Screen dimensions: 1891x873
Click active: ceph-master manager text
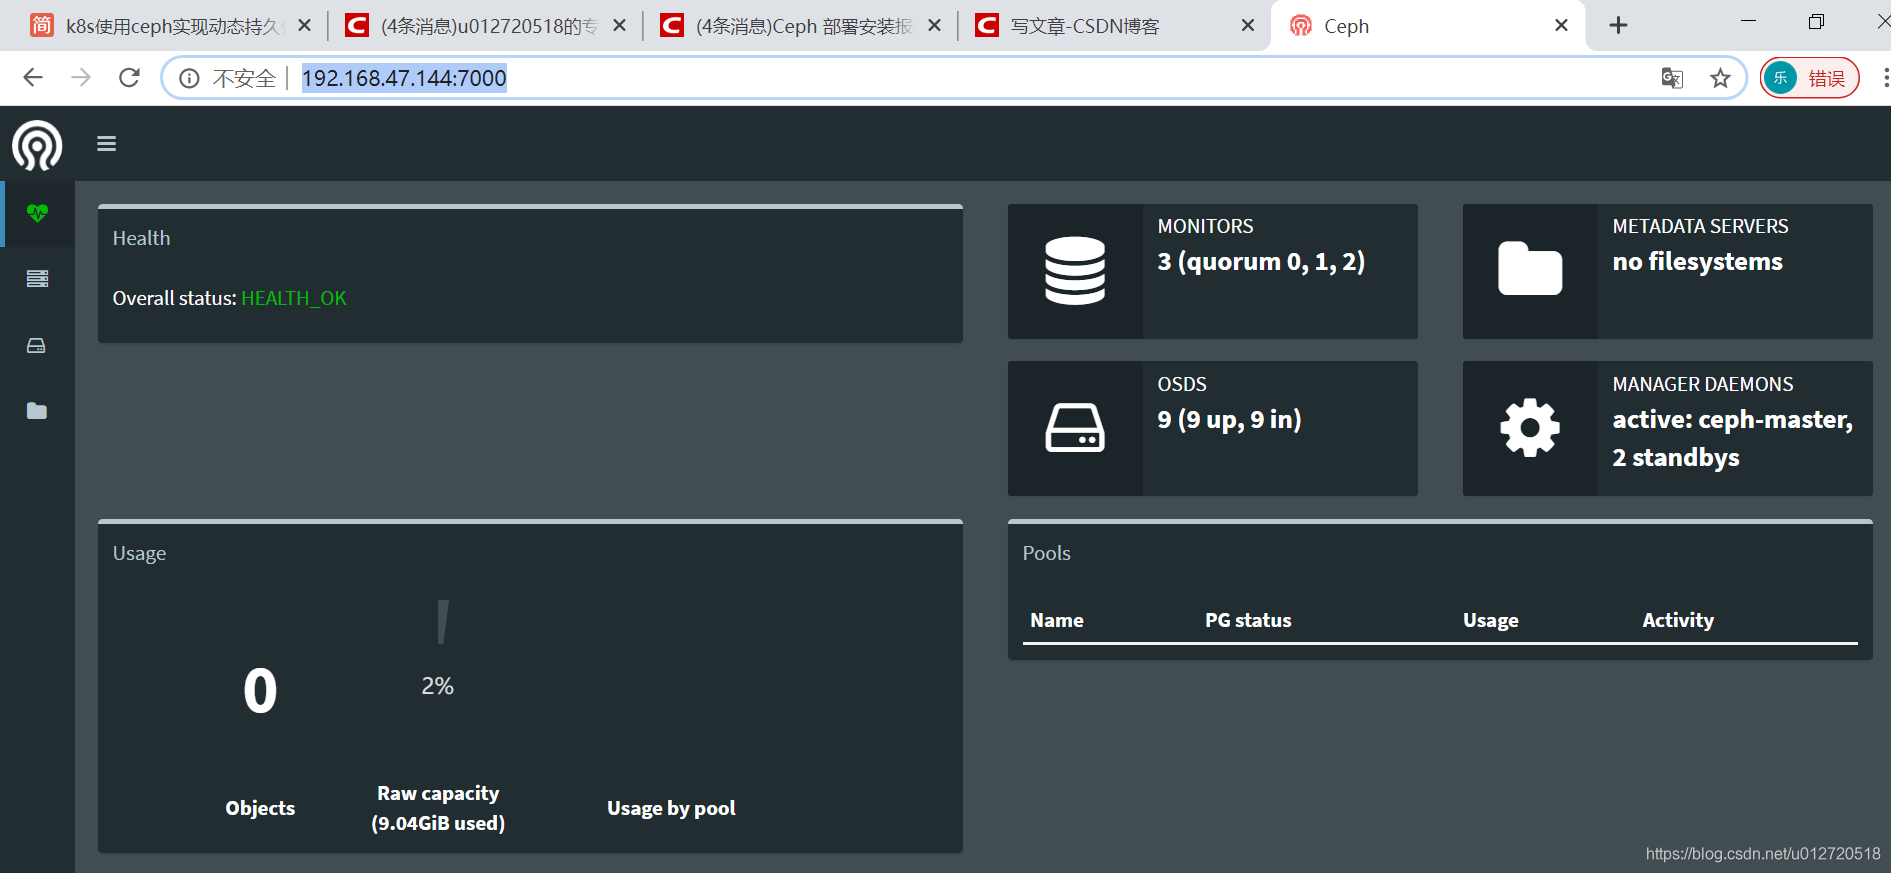coord(1733,420)
